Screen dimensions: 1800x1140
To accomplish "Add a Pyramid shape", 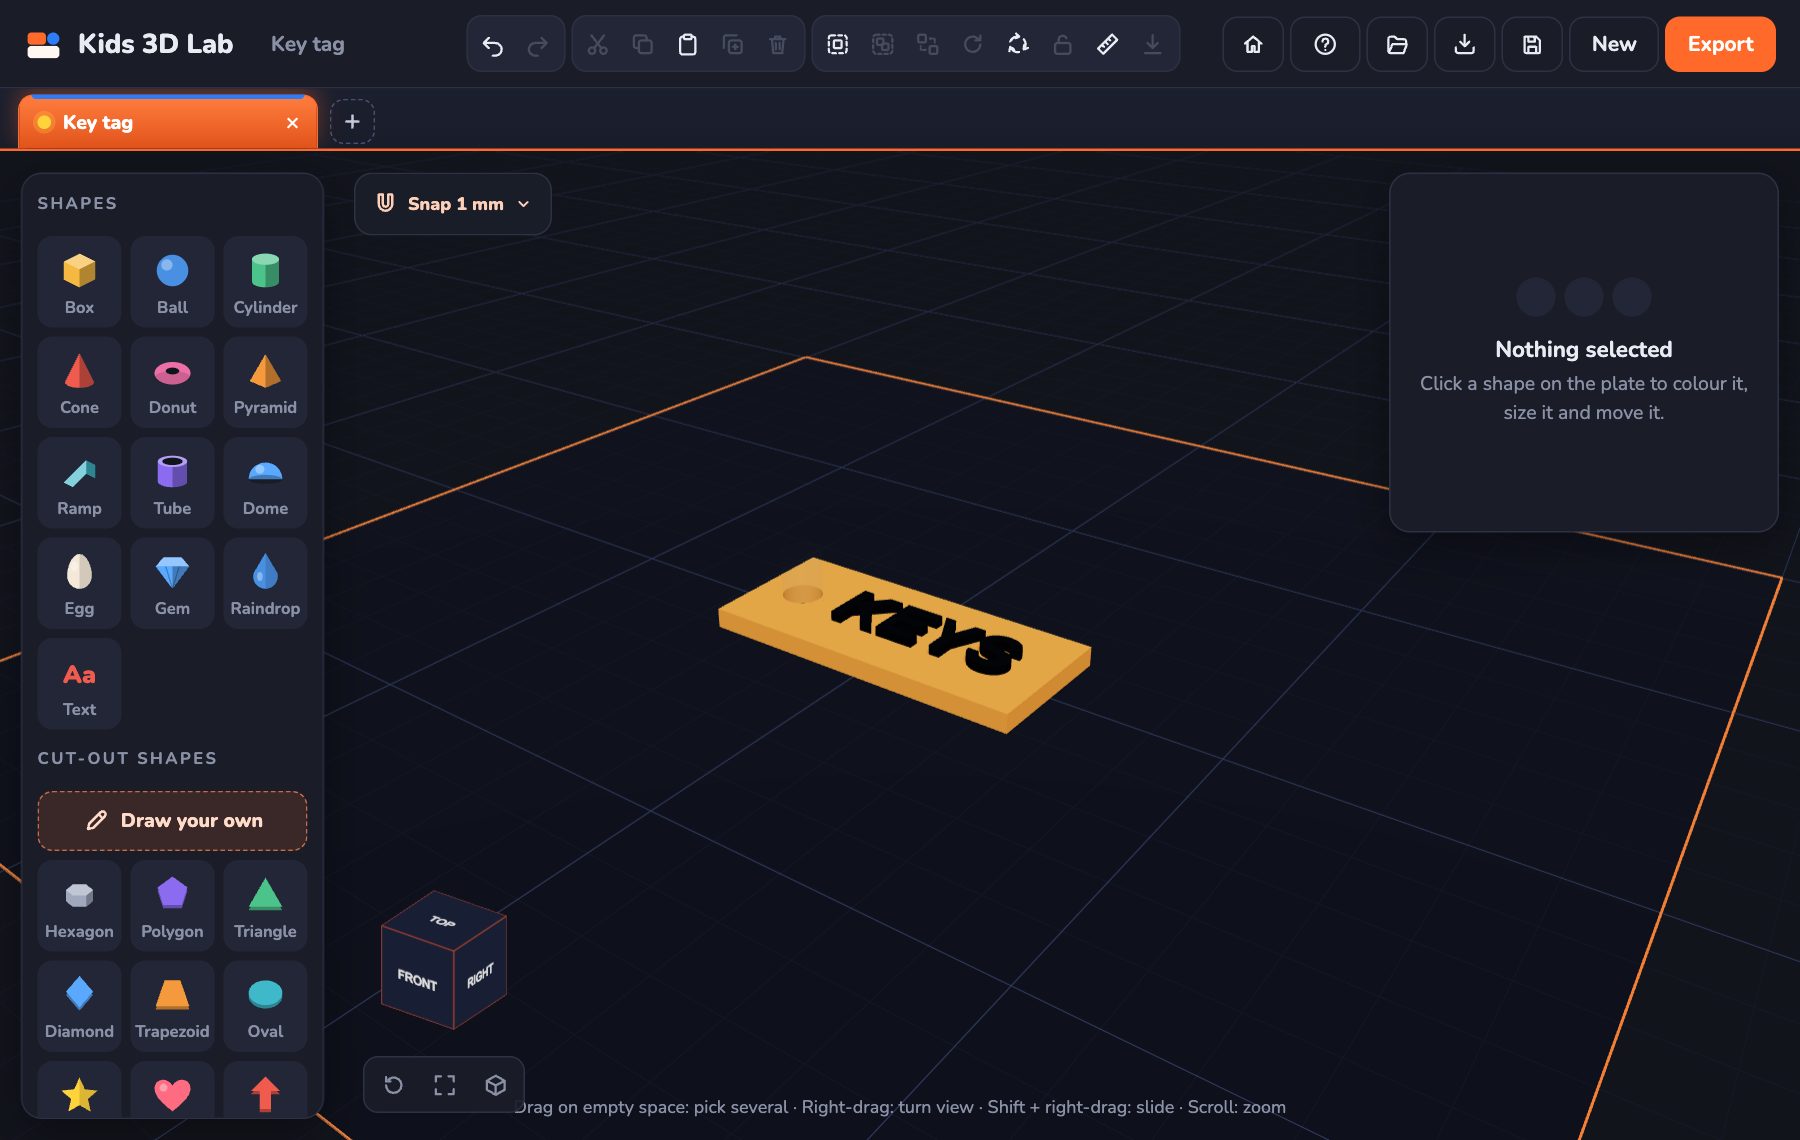I will 265,382.
